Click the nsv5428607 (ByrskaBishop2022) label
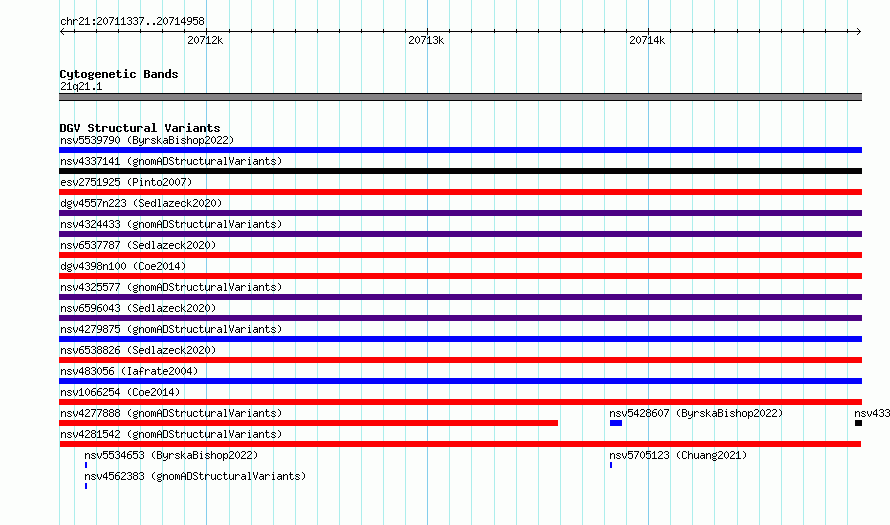Screen dimensions: 890x525 tap(696, 413)
